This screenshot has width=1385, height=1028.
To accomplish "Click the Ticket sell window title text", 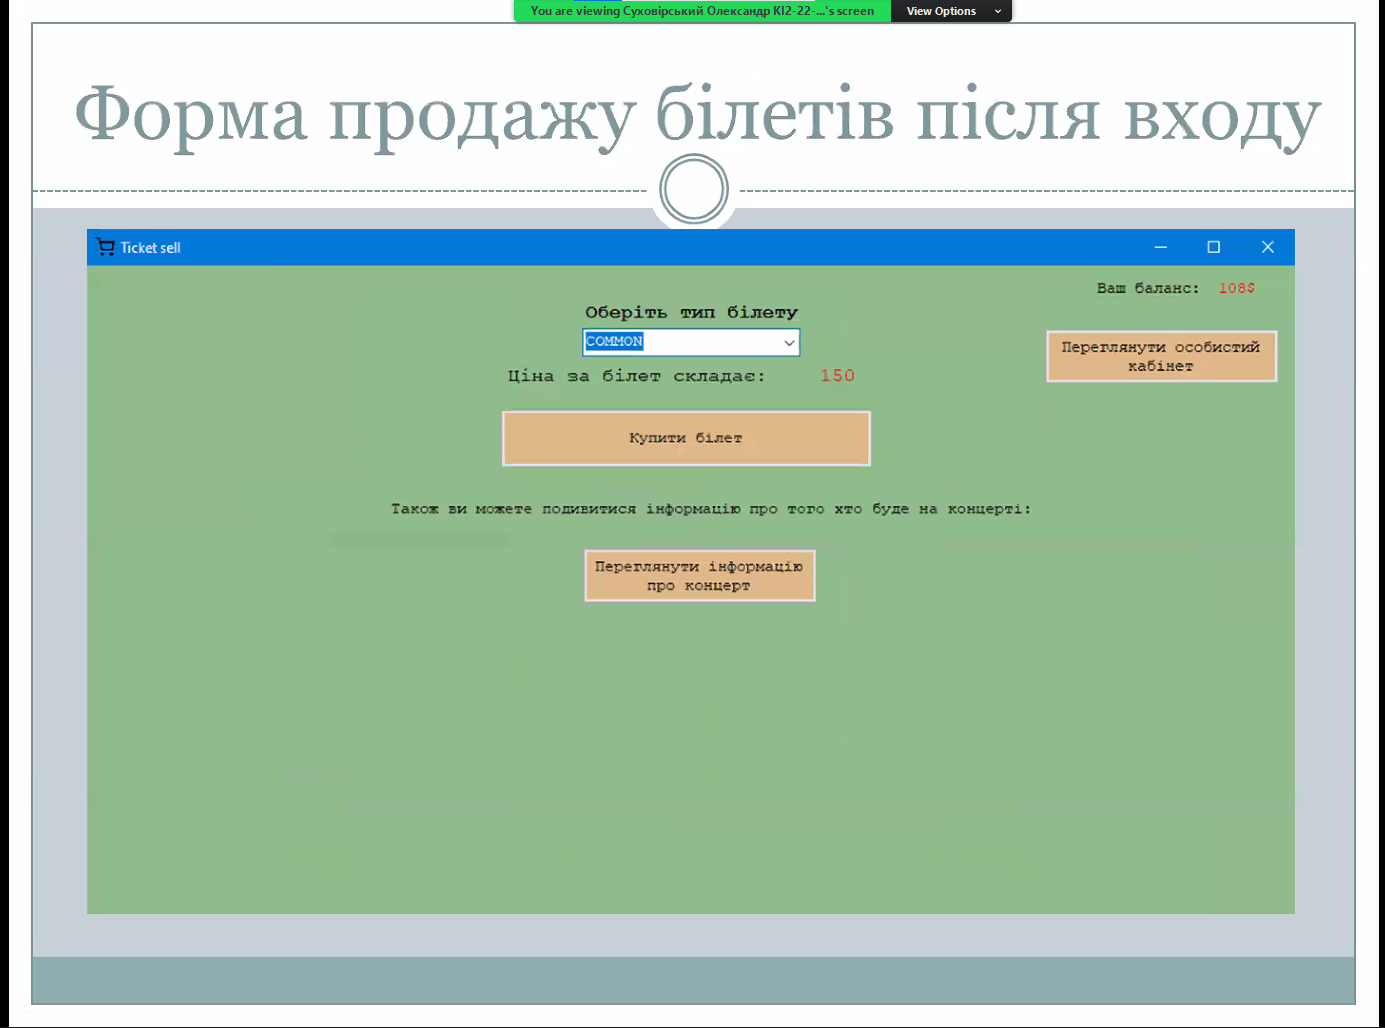I will [x=151, y=248].
